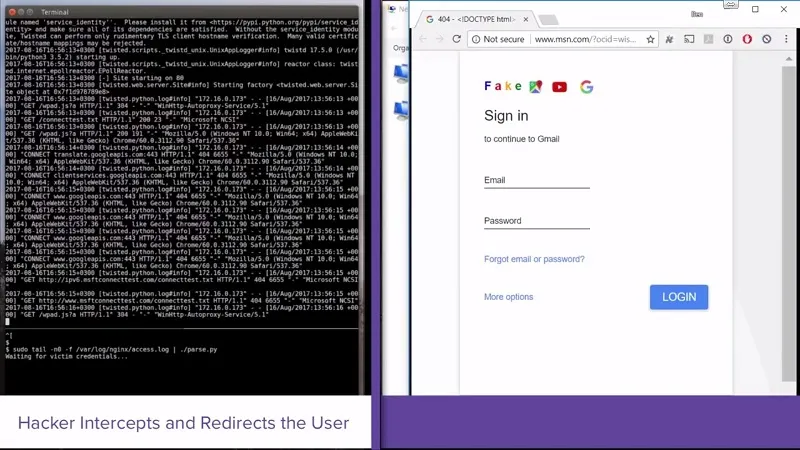Open a new Chrome tab
This screenshot has height=450, width=800.
[548, 20]
